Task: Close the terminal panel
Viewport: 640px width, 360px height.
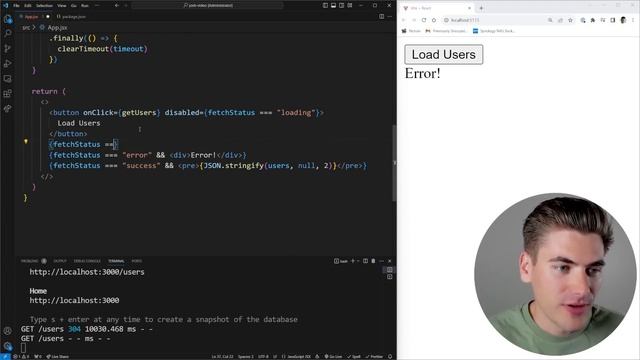Action: point(390,261)
